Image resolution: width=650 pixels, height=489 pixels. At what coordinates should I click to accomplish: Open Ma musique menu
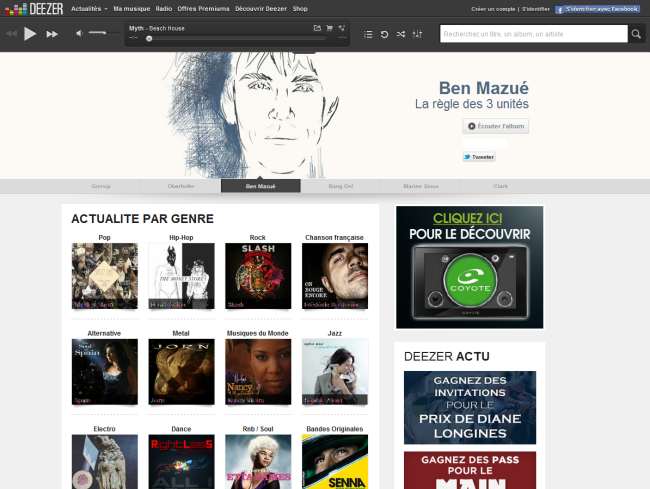coord(131,9)
